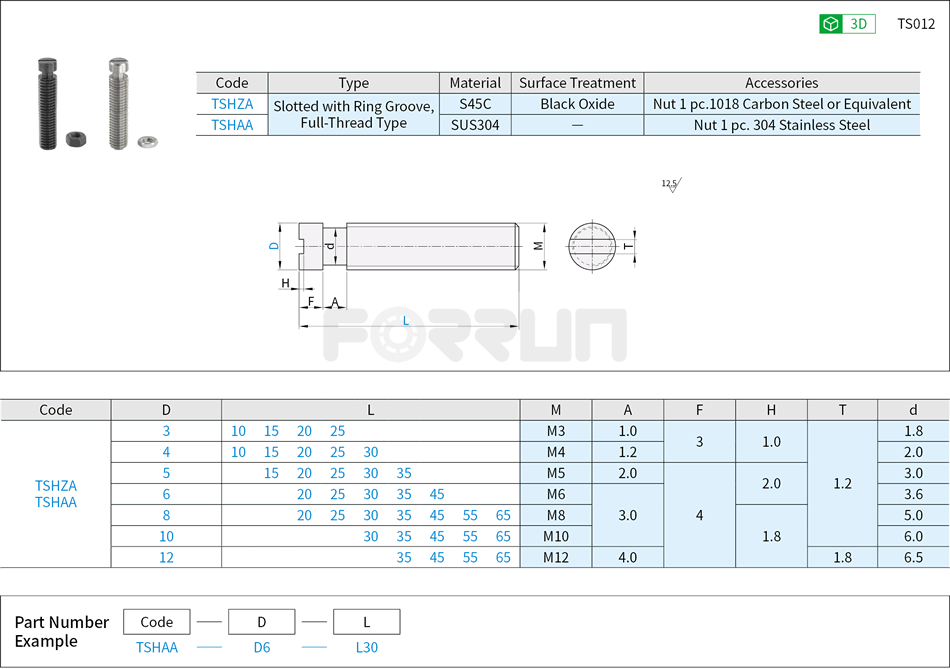Click the green cube icon beside 3D
Viewport: 950px width, 669px height.
(x=830, y=23)
